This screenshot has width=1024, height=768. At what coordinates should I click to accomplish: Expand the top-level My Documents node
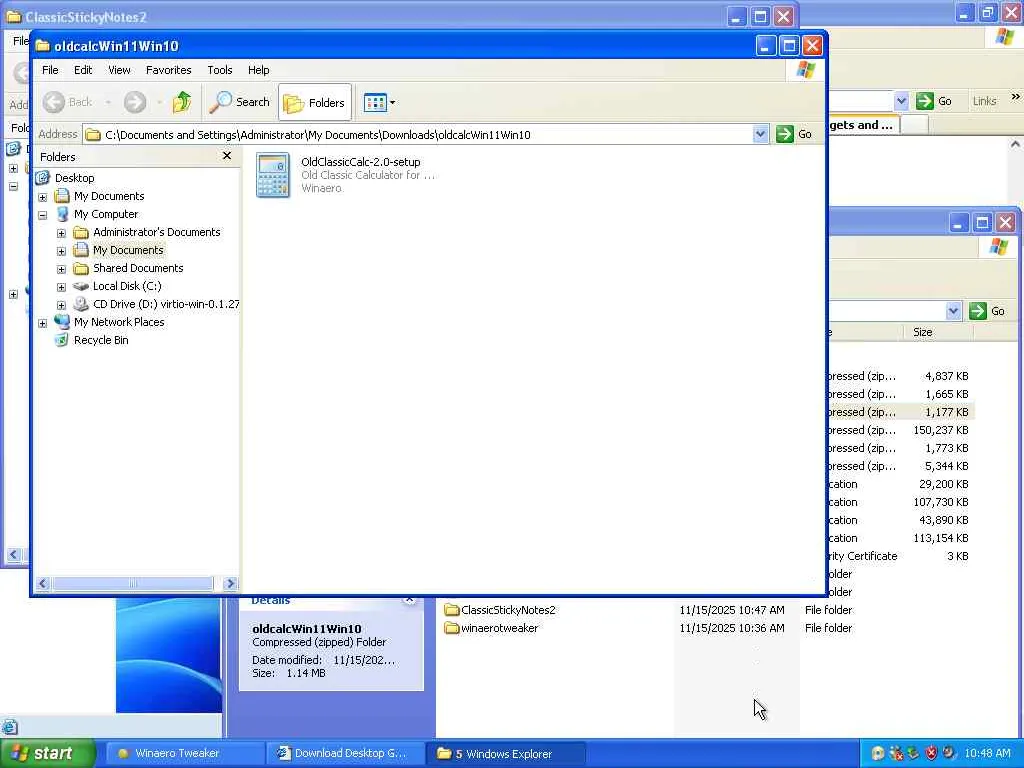coord(42,197)
